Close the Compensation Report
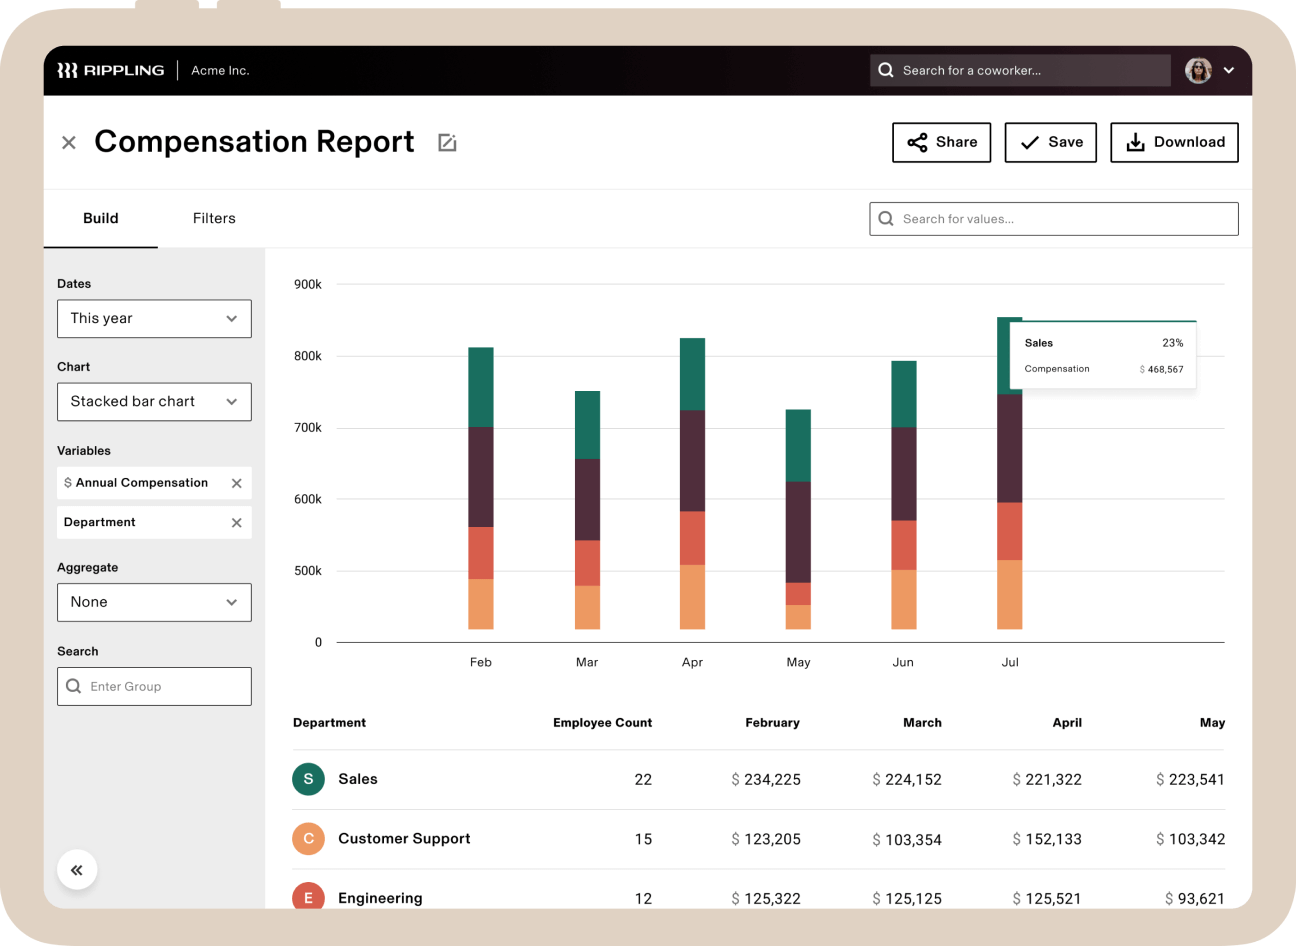The image size is (1296, 946). 69,143
